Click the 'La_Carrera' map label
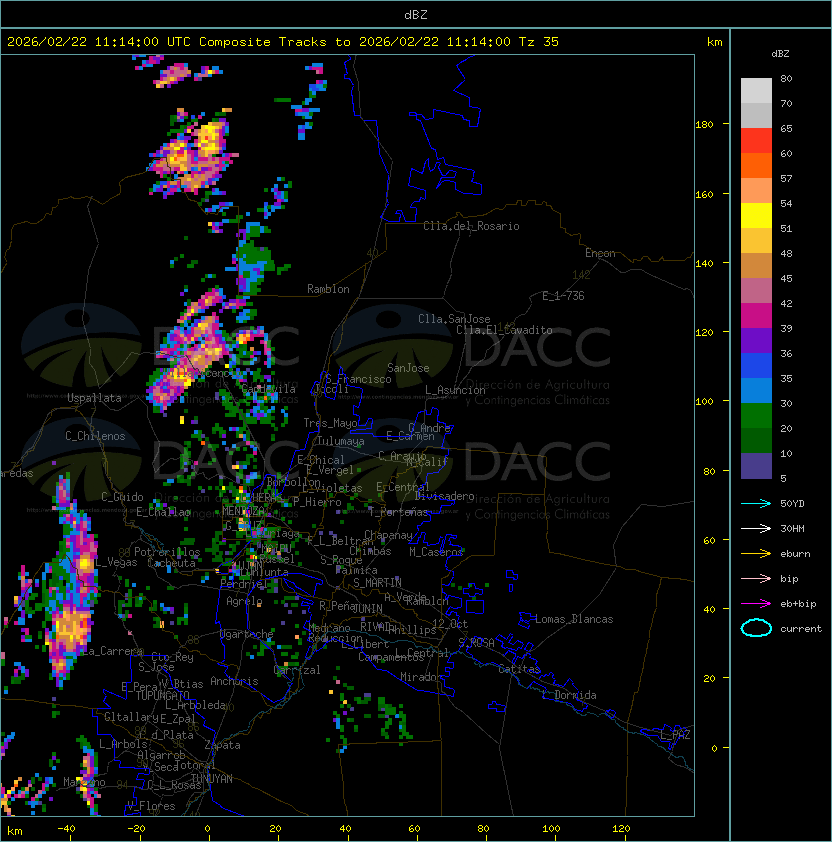This screenshot has height=842, width=832. click(113, 651)
